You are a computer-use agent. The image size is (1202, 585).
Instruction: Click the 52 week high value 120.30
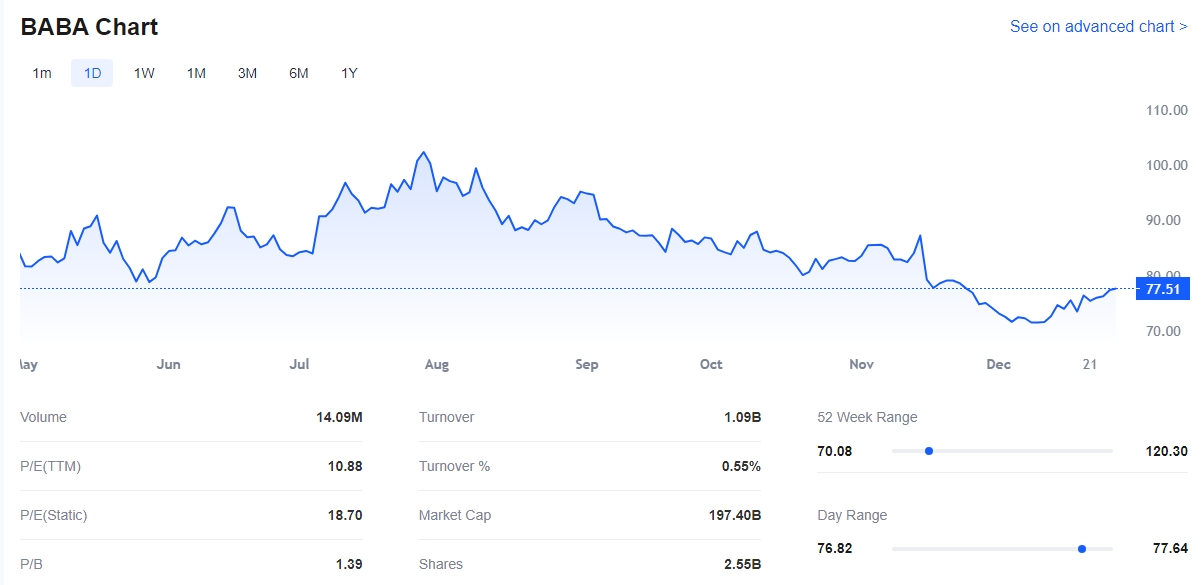pos(1166,451)
